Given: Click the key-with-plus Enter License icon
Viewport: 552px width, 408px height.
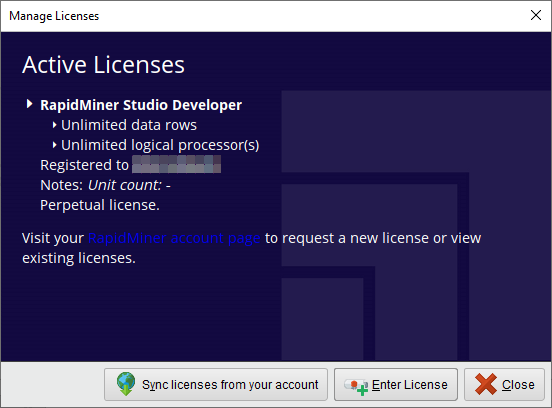Looking at the screenshot, I should (x=356, y=387).
